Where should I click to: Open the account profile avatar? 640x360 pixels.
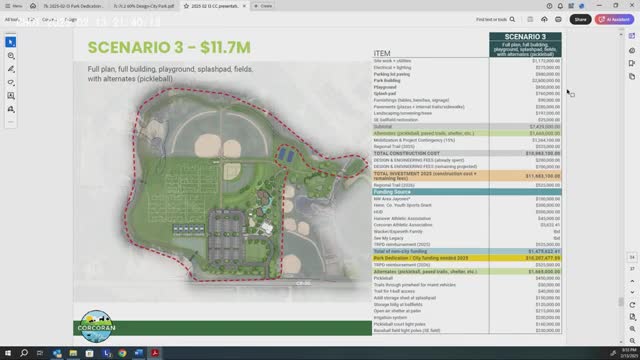click(x=582, y=6)
